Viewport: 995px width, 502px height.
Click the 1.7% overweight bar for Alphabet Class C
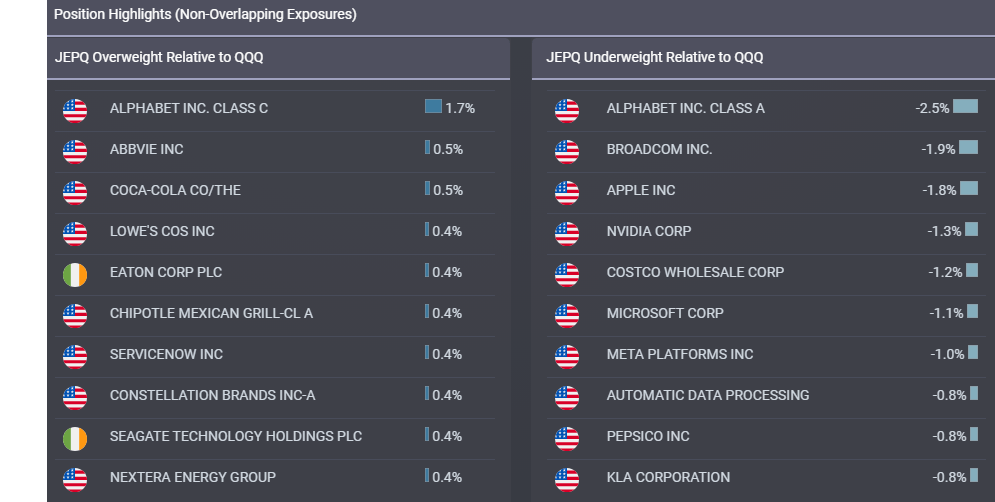(x=433, y=106)
